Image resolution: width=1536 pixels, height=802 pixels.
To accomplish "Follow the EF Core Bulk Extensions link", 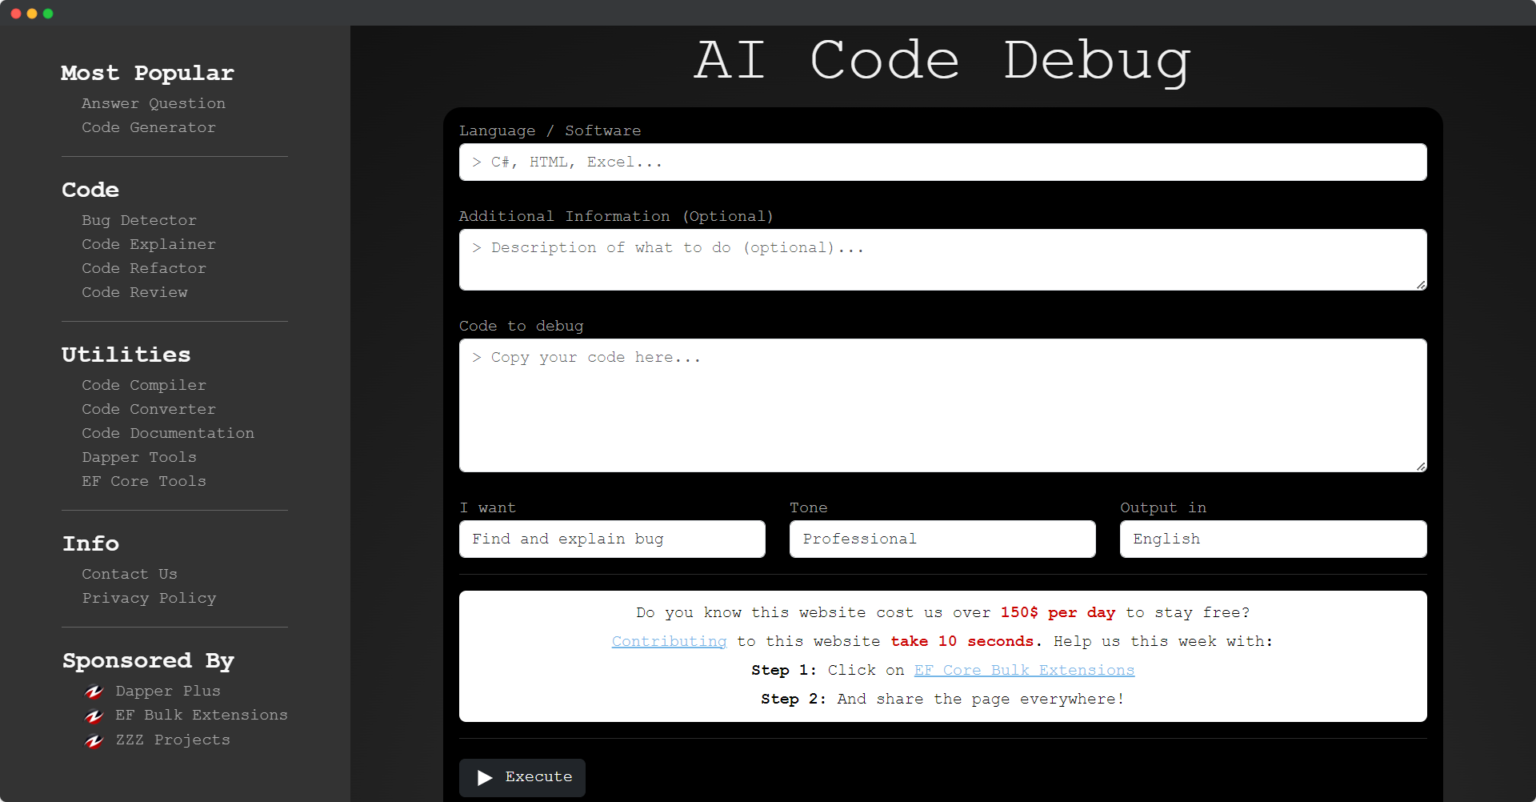I will (x=1023, y=670).
